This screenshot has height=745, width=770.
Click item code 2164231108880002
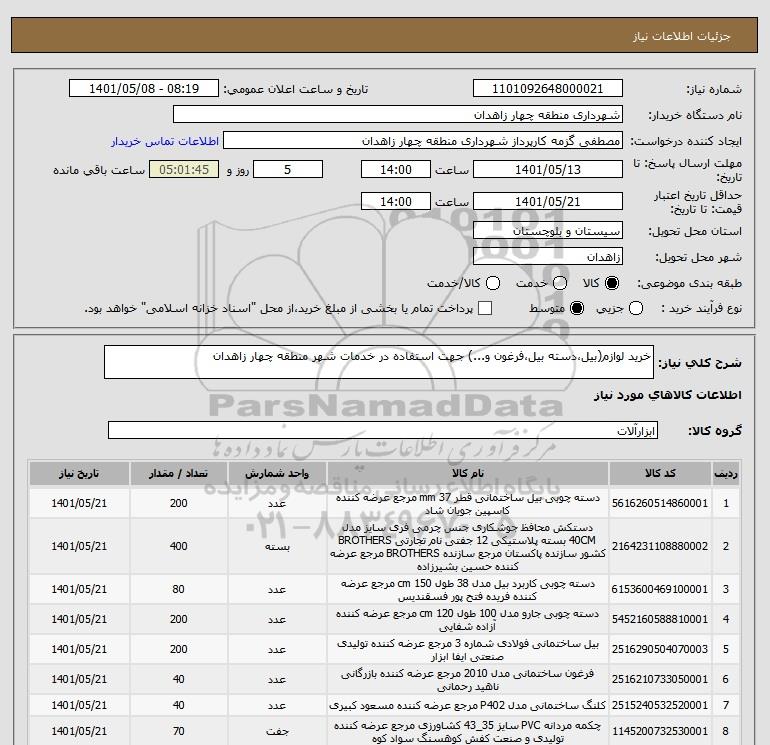tap(660, 547)
